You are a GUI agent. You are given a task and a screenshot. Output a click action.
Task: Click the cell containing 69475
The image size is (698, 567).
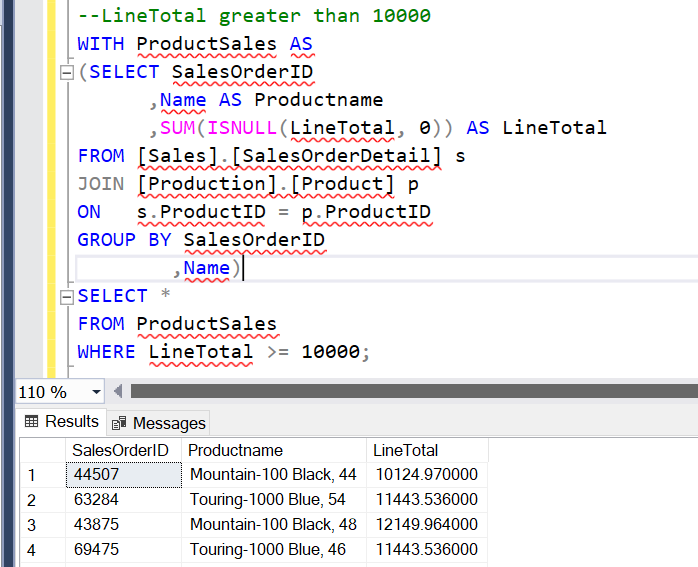point(123,549)
